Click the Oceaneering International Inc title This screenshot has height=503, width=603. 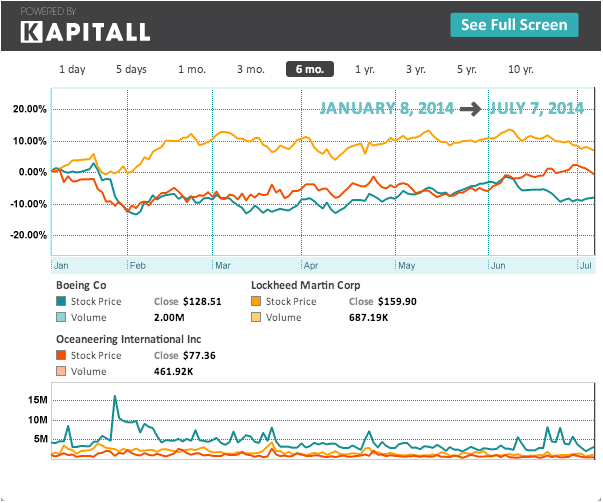(x=129, y=339)
